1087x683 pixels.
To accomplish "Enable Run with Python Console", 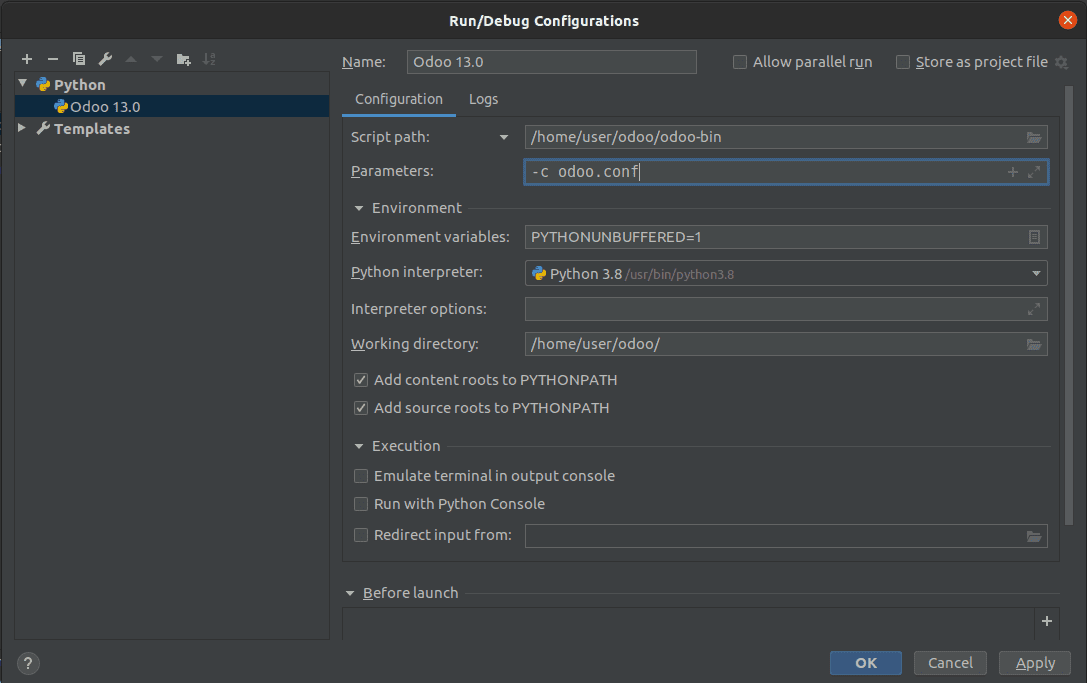I will click(360, 504).
